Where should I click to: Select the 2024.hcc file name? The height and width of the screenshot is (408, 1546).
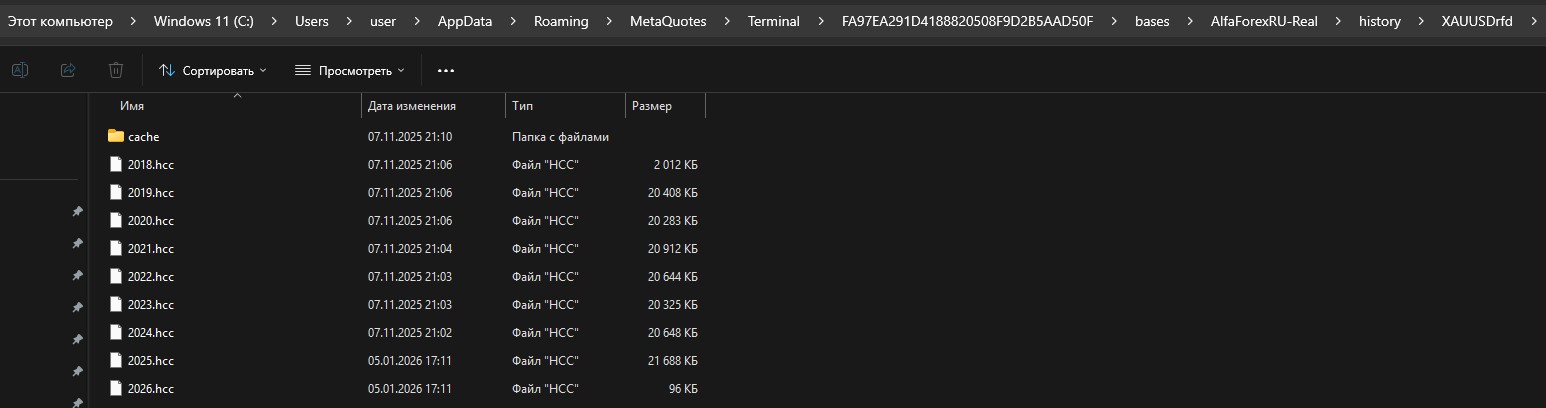(151, 332)
